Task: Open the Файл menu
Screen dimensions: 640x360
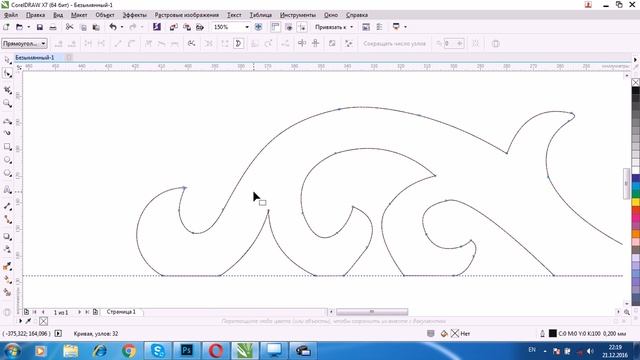Action: coord(11,15)
